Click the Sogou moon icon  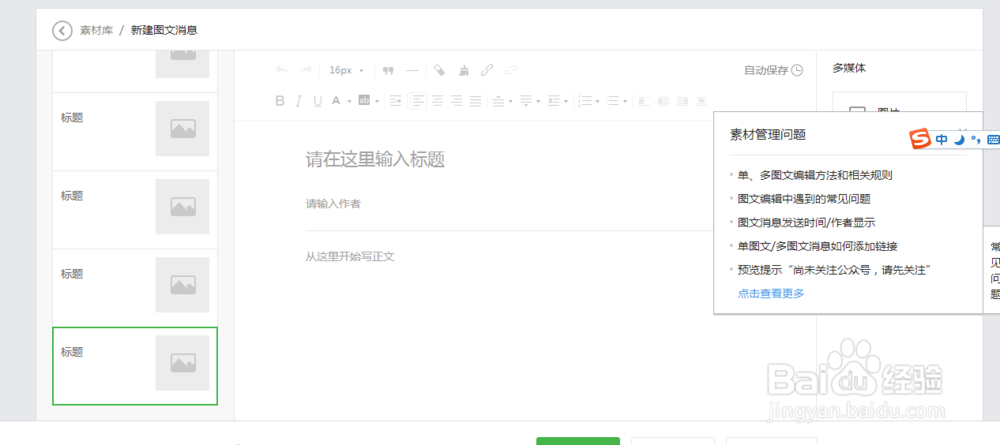[959, 140]
